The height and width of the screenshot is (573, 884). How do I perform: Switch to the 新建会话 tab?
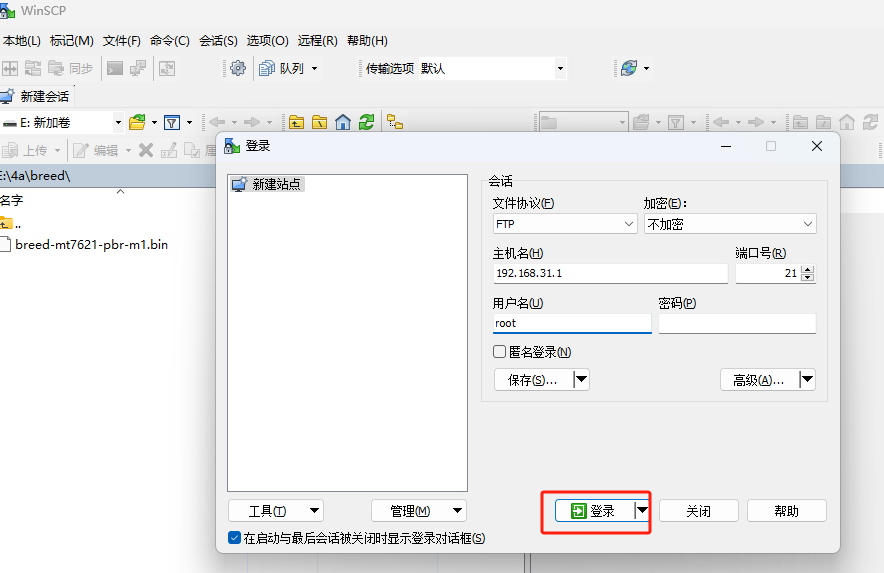click(35, 96)
